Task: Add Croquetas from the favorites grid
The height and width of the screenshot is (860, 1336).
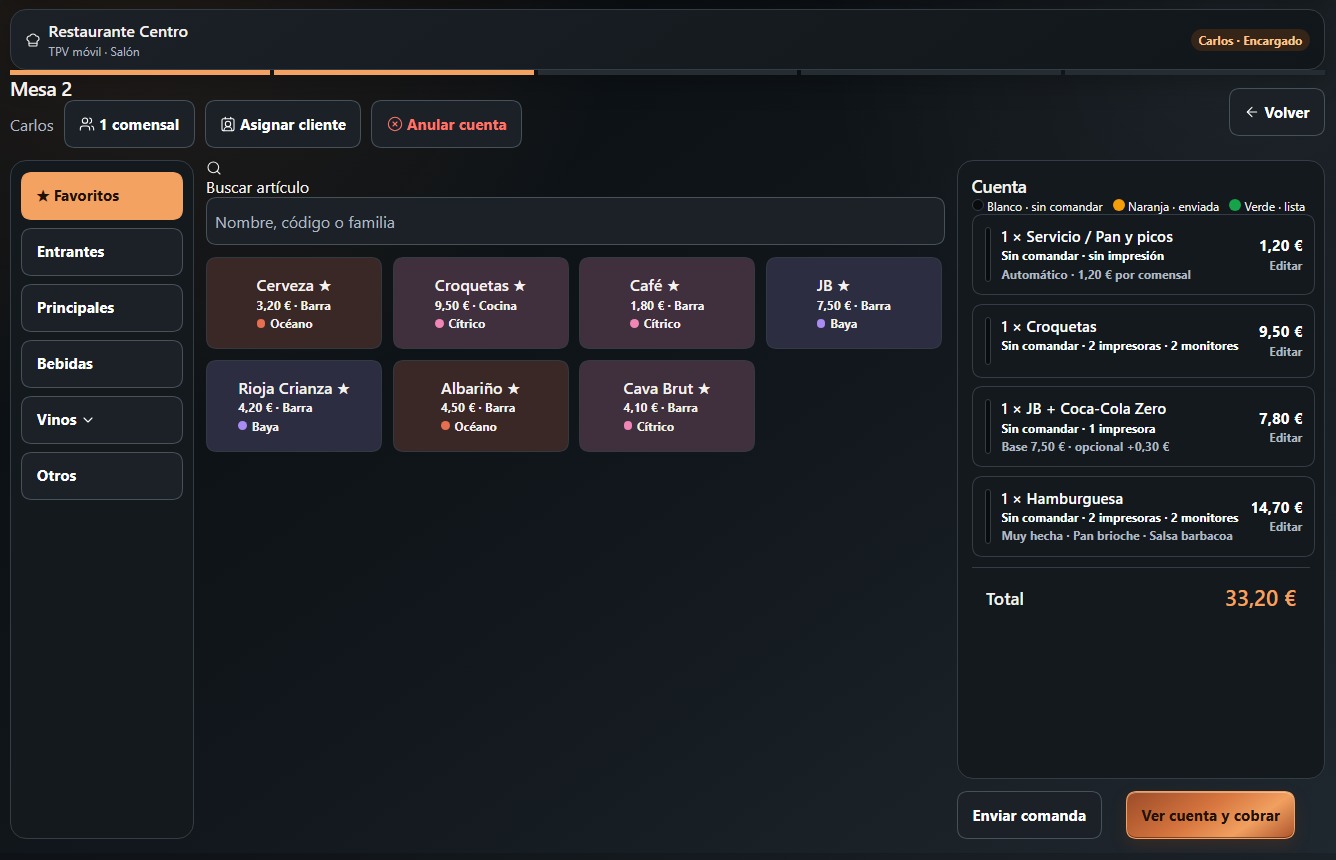Action: (480, 303)
